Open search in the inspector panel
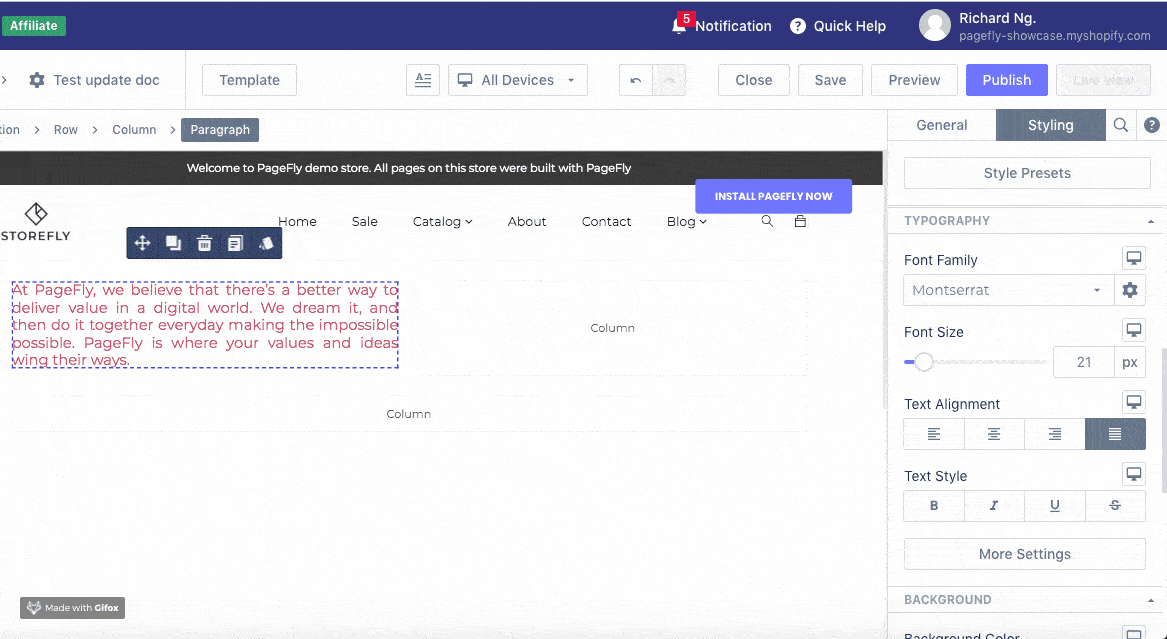Screen dimensions: 1167x639 [1121, 125]
